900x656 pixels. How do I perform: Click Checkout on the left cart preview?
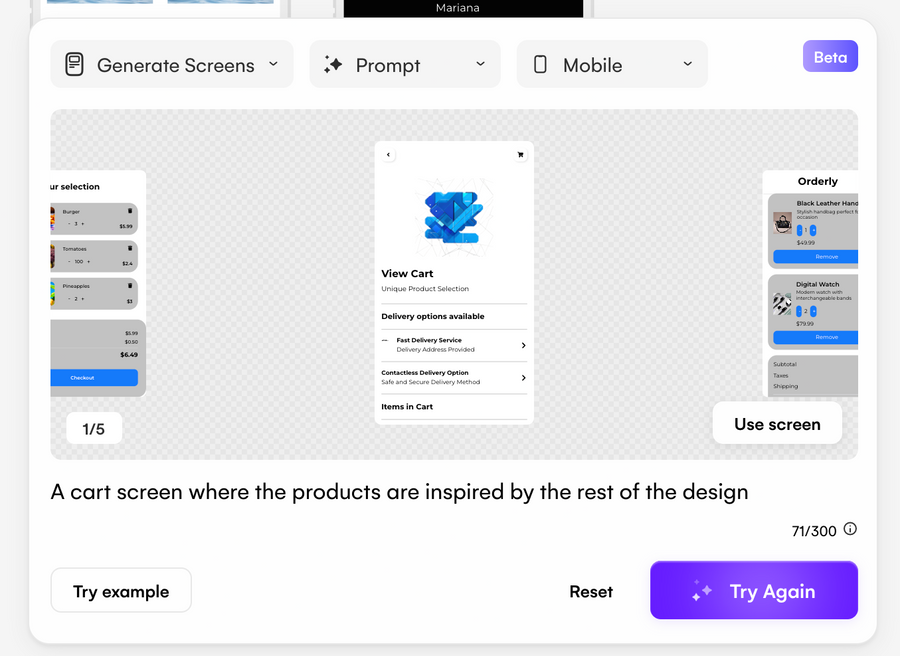(96, 377)
